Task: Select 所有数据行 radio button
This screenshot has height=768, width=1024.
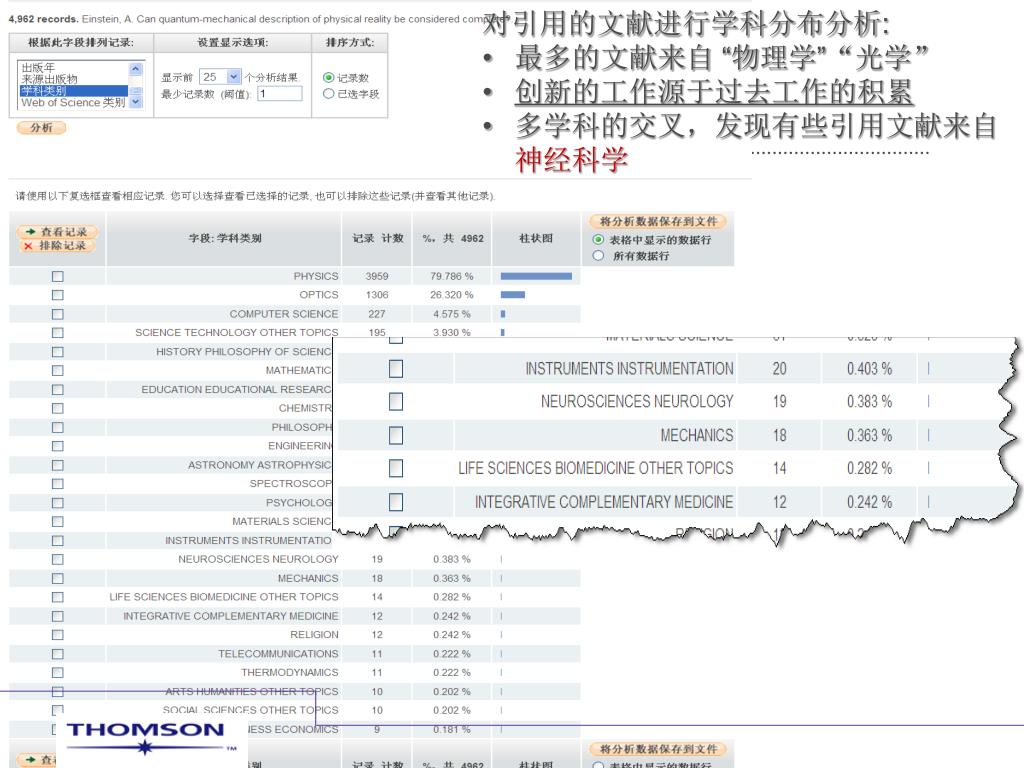Action: (x=598, y=256)
